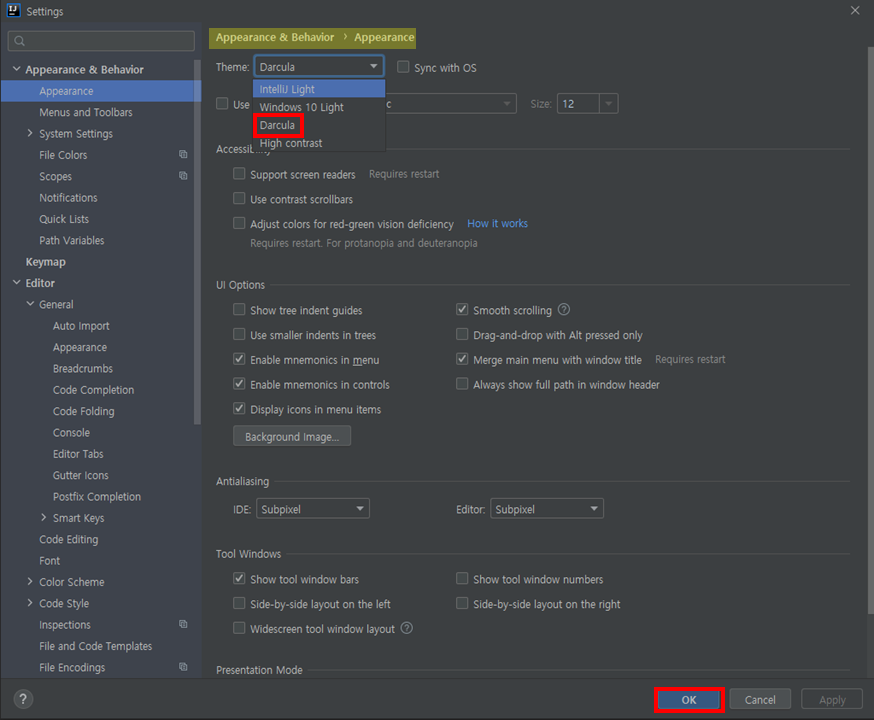This screenshot has height=720, width=874.
Task: Open Notifications settings page
Action: tap(68, 197)
